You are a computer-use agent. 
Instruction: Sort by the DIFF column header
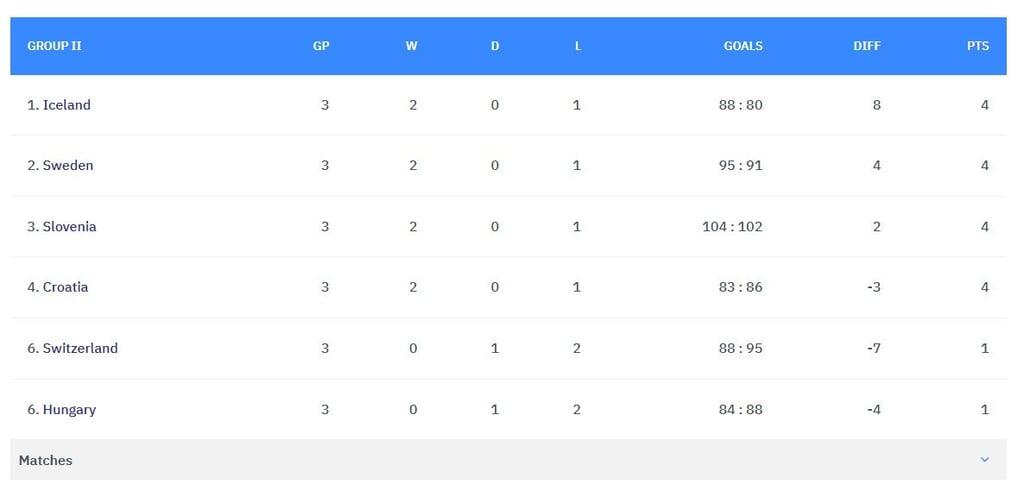(x=867, y=46)
